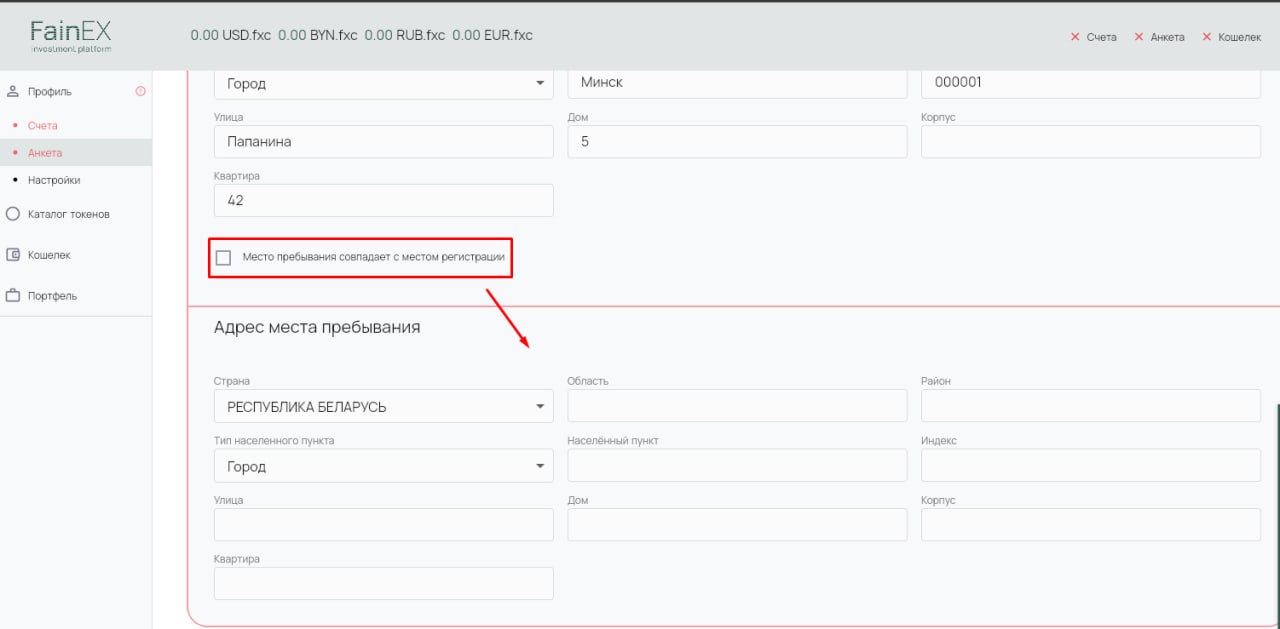This screenshot has width=1280, height=629.
Task: Click the Дом field containing 5
Action: click(x=737, y=141)
